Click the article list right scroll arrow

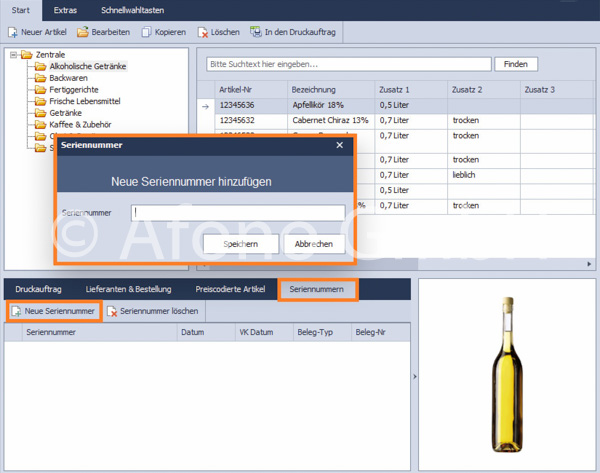click(x=589, y=264)
